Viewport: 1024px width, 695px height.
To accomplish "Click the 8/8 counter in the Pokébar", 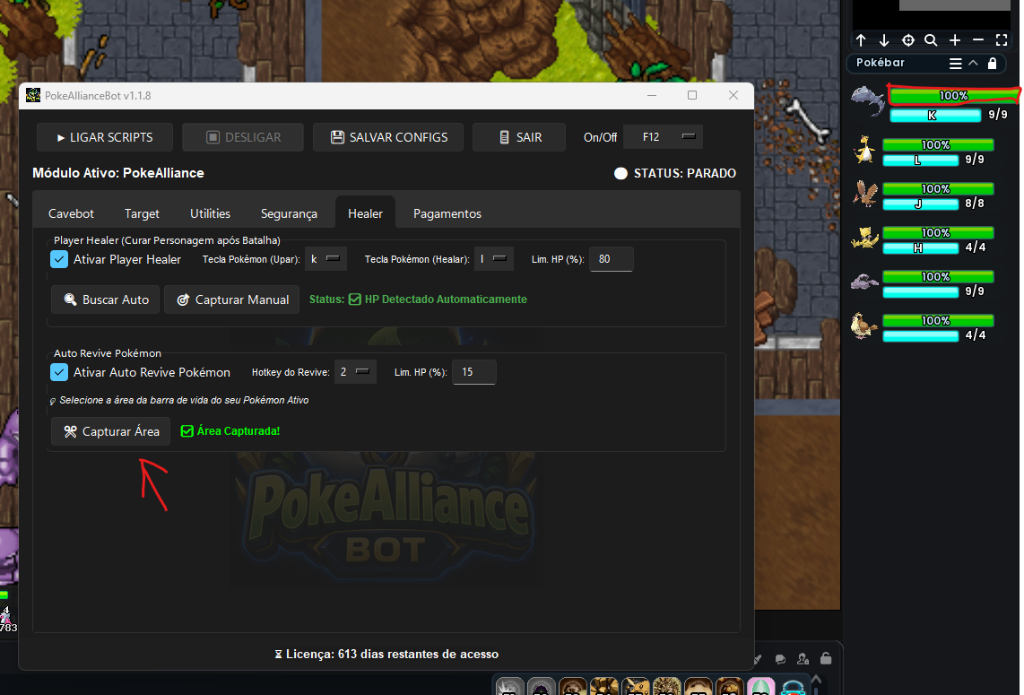I will 974,203.
